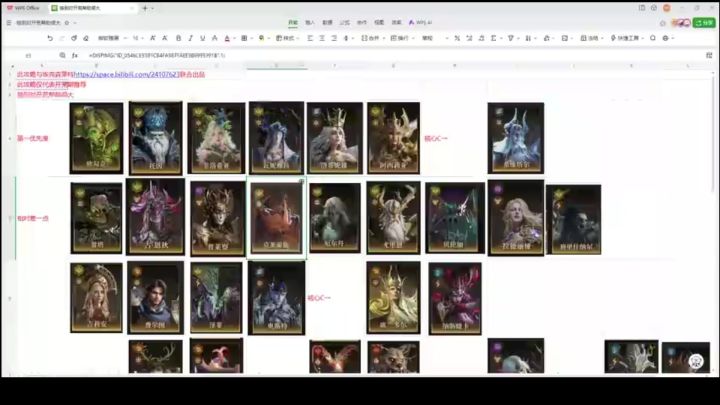Select the white-bearded blue hero card

tap(156, 138)
